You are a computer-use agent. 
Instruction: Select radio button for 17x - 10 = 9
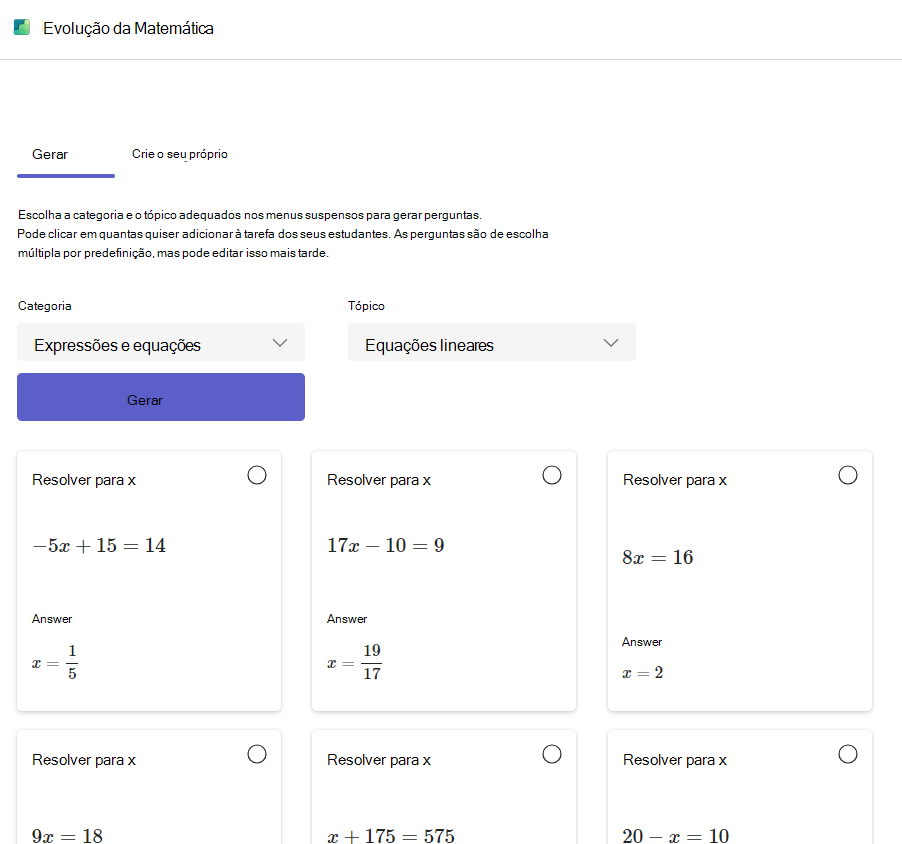(x=552, y=475)
